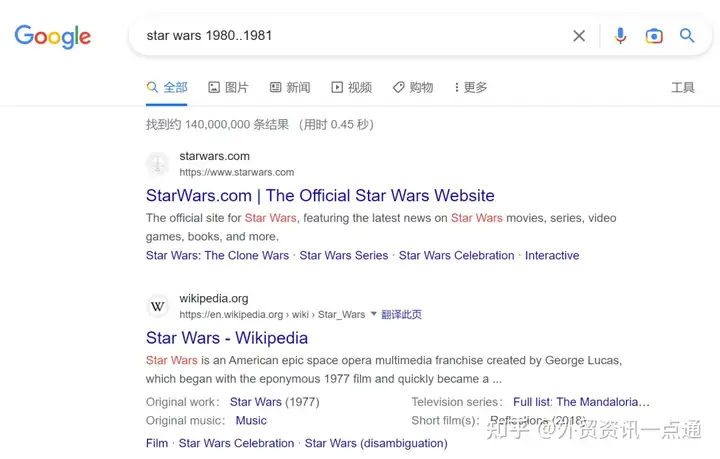The height and width of the screenshot is (459, 720).
Task: Click the Wikipedia W favicon
Action: click(158, 306)
